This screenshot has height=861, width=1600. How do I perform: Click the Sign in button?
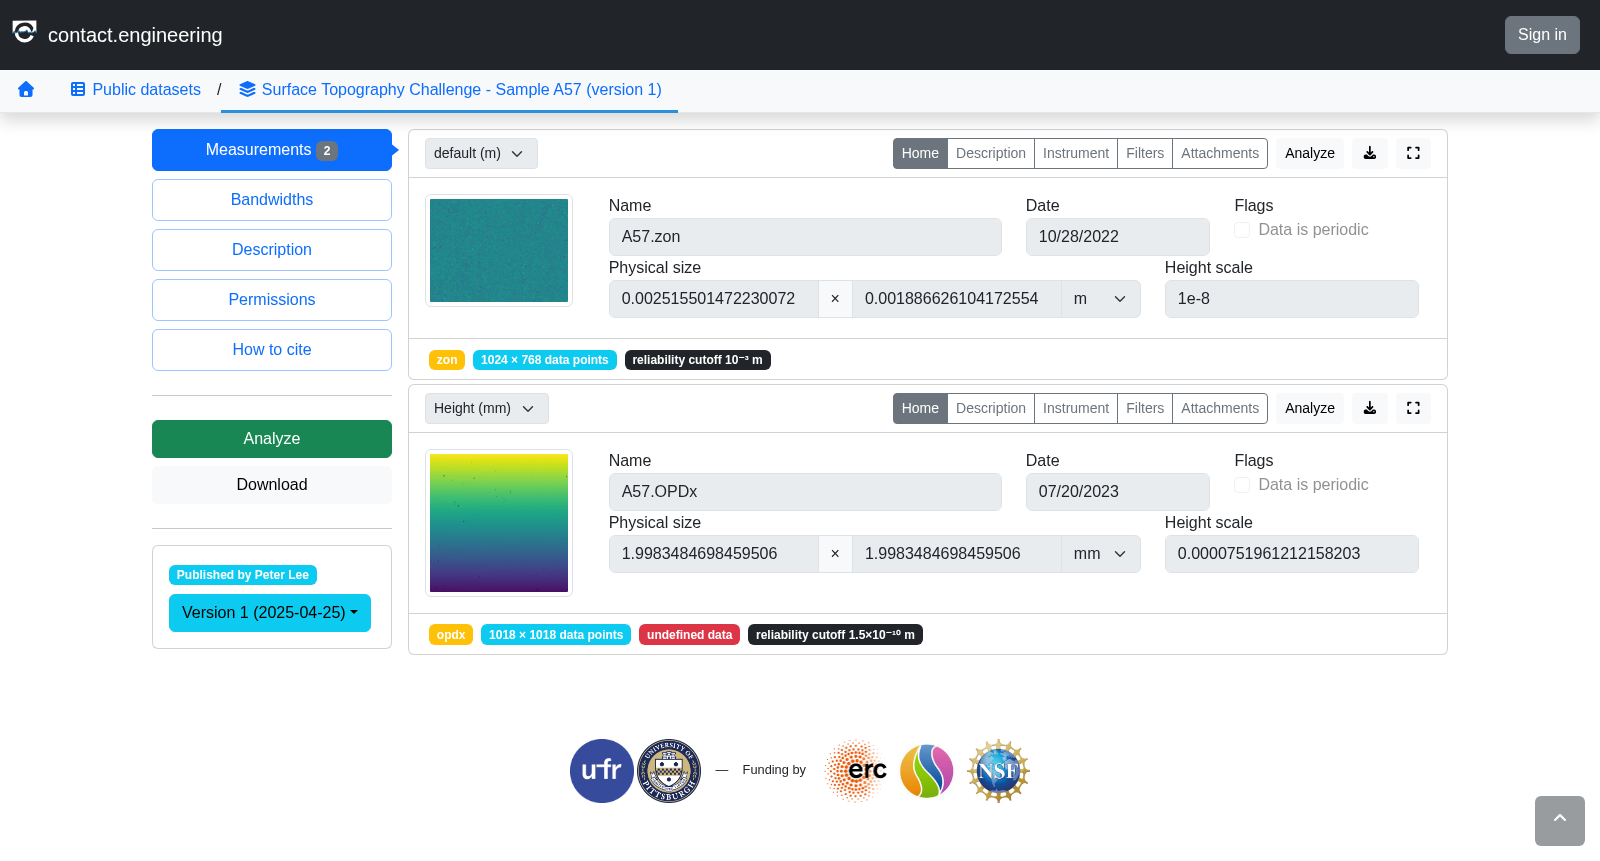point(1542,35)
